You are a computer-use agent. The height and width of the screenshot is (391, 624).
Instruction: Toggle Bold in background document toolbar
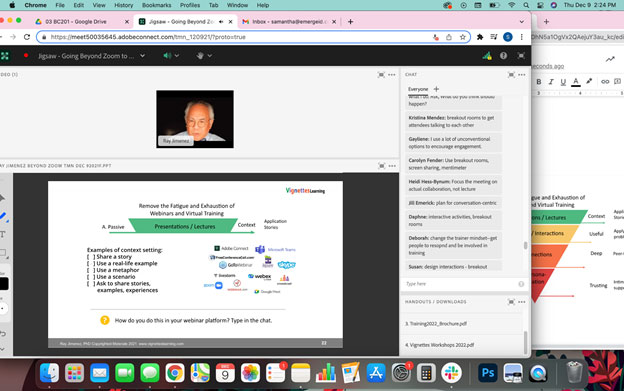(539, 82)
